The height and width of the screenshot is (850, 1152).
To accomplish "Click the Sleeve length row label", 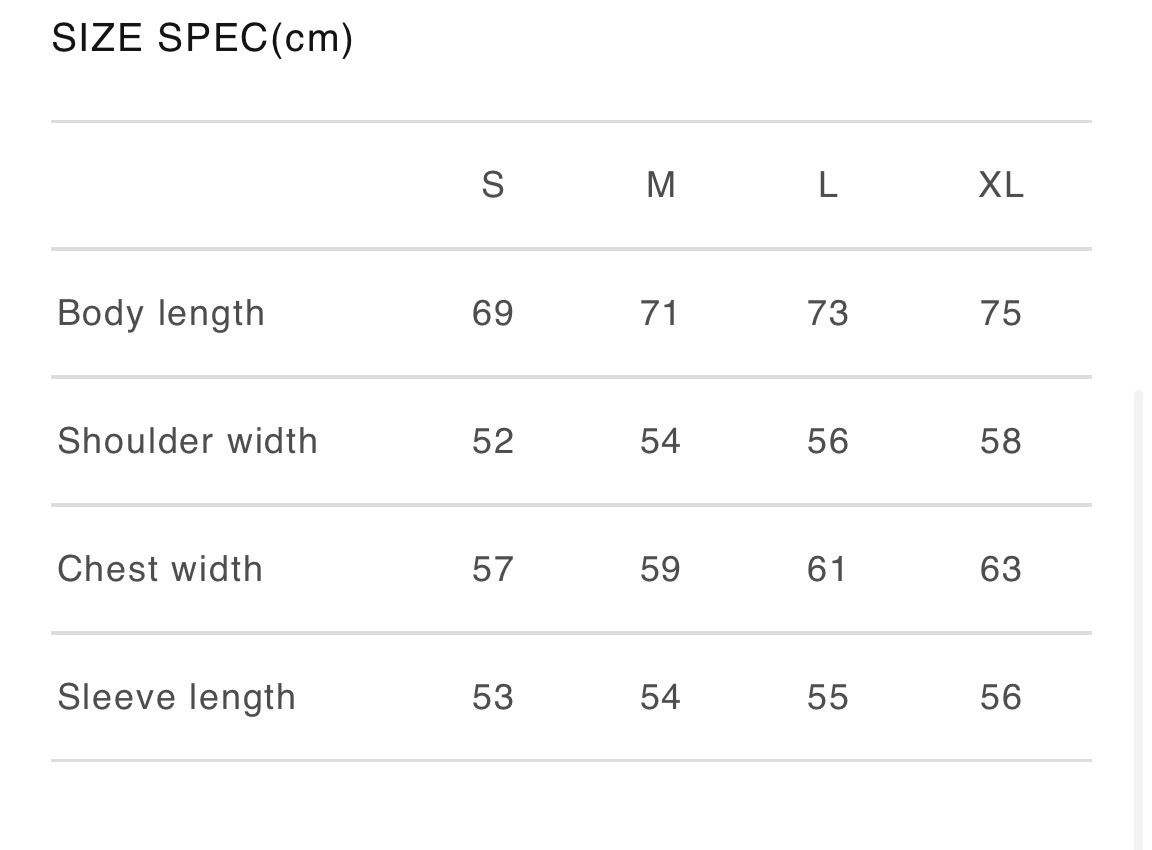I will 176,697.
